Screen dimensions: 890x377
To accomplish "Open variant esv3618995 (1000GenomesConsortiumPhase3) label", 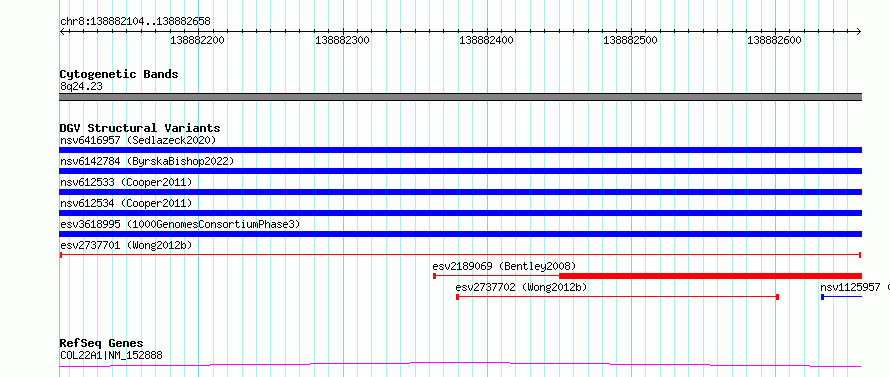I will [x=180, y=224].
